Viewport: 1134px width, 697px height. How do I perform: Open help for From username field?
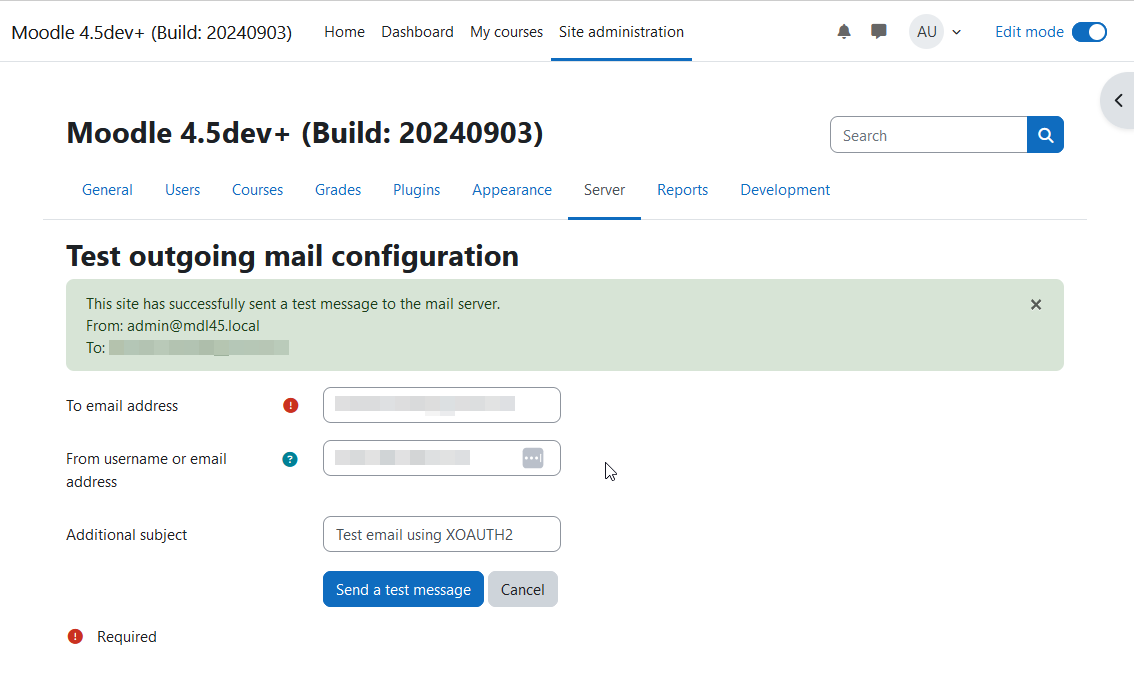pyautogui.click(x=290, y=459)
